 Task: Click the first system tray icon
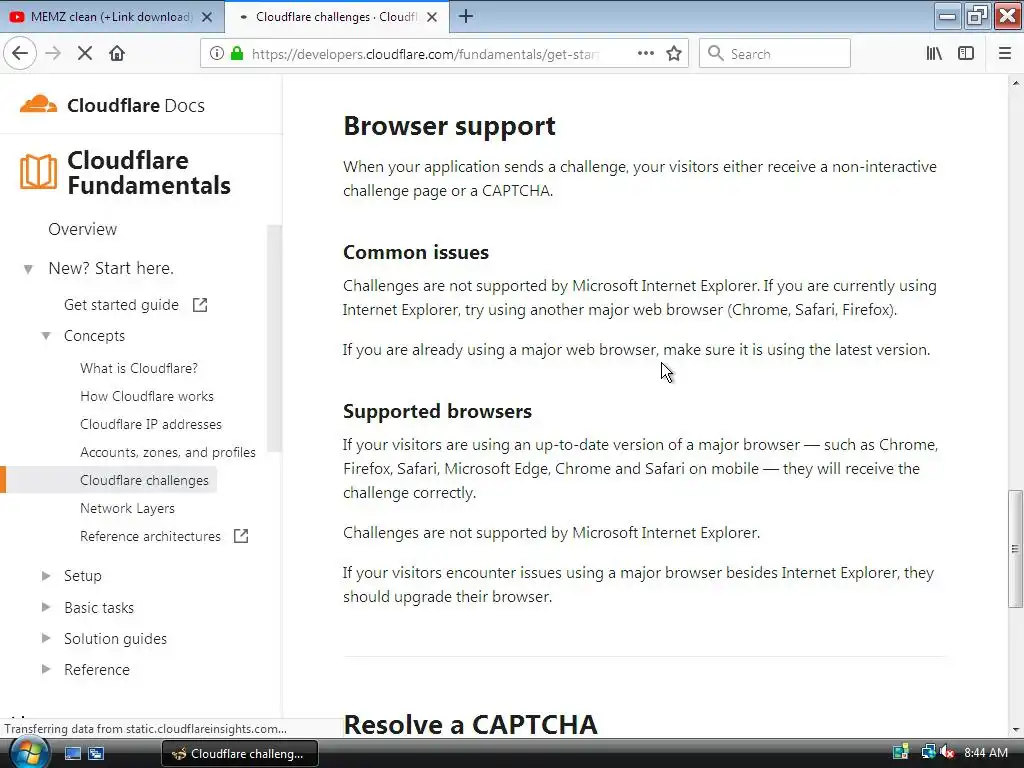tap(901, 753)
